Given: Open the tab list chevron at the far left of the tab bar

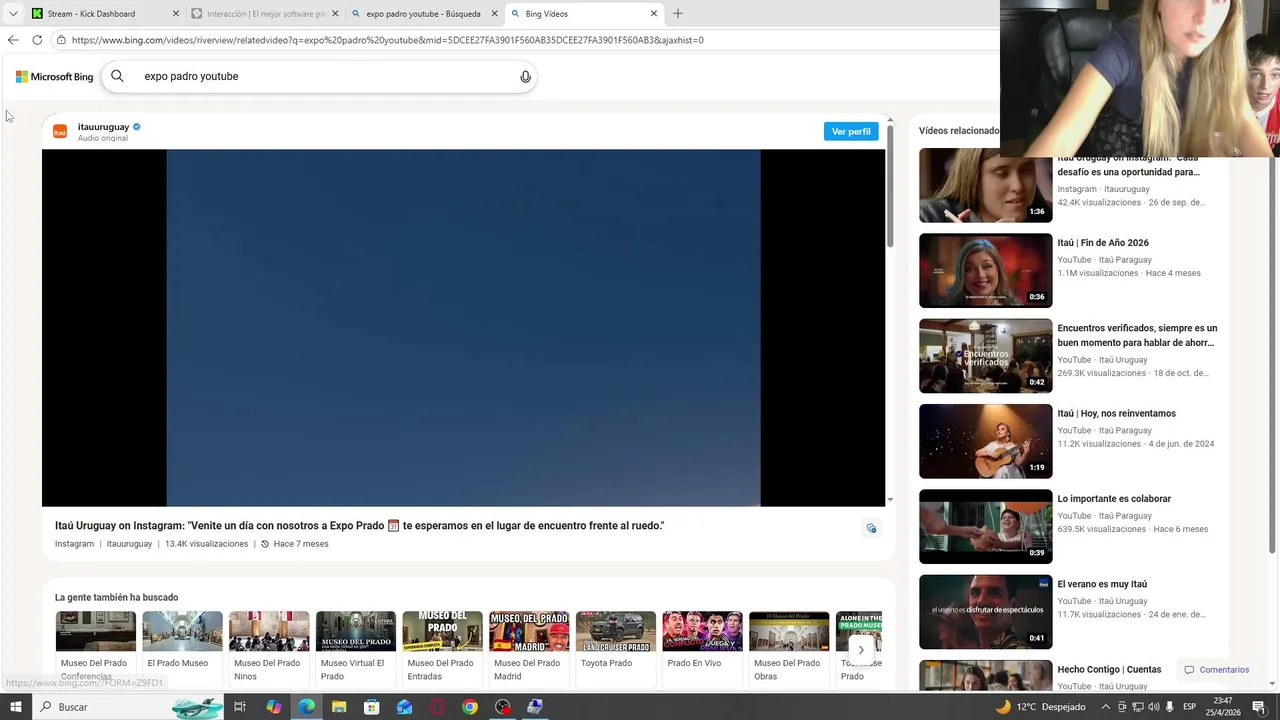Looking at the screenshot, I should click(x=13, y=14).
